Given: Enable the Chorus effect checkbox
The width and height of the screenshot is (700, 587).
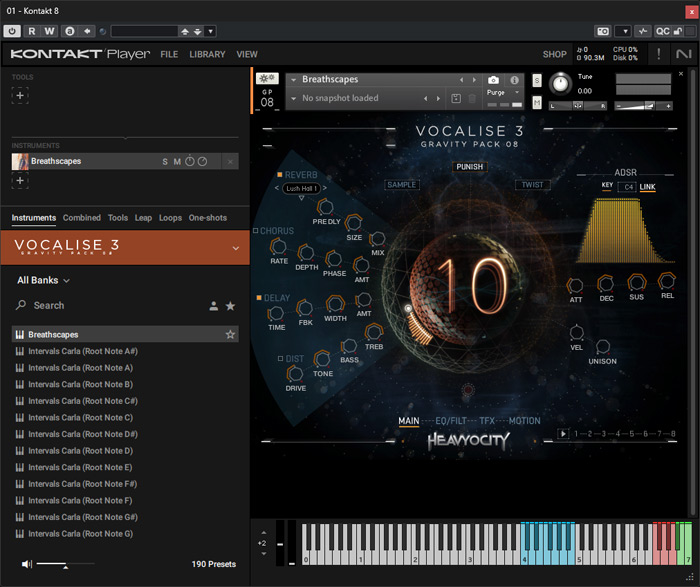Looking at the screenshot, I should 256,231.
